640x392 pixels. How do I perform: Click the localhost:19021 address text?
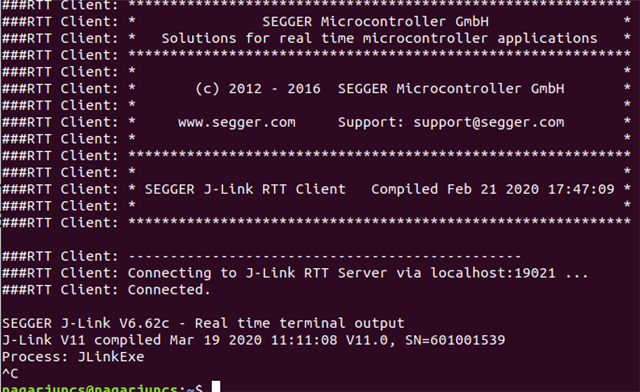pos(493,273)
